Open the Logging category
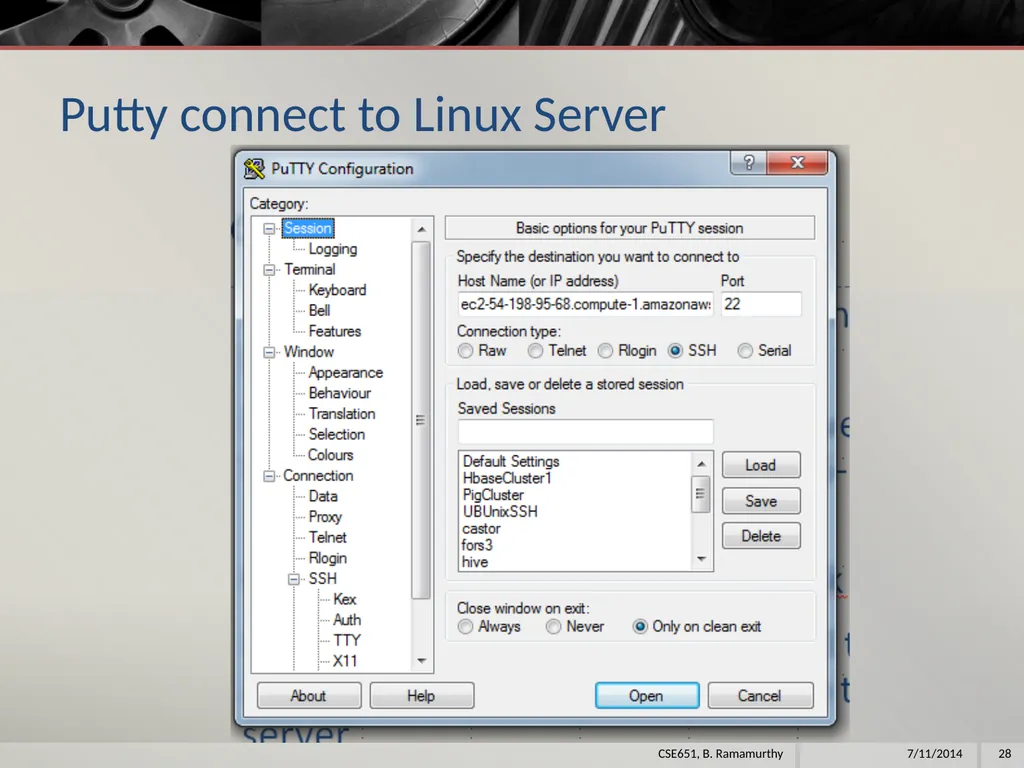 (x=332, y=249)
